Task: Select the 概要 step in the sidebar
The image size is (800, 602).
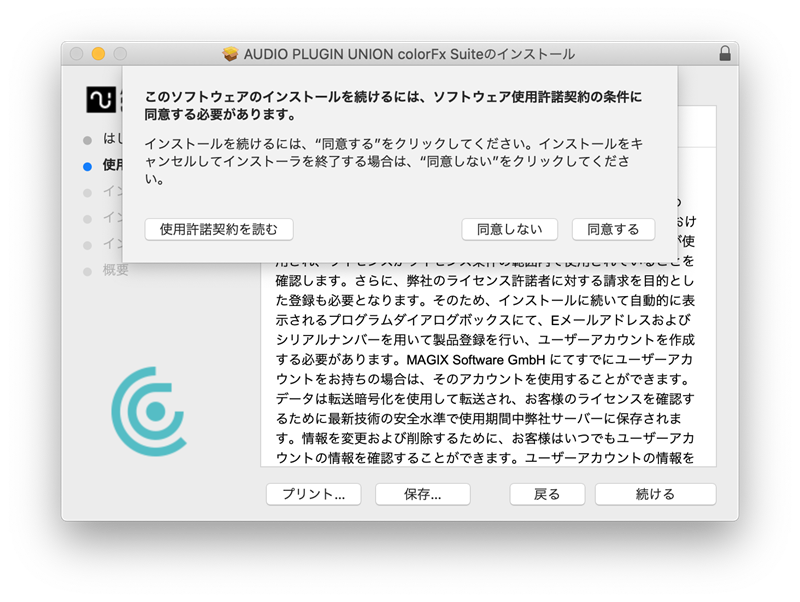Action: 115,270
